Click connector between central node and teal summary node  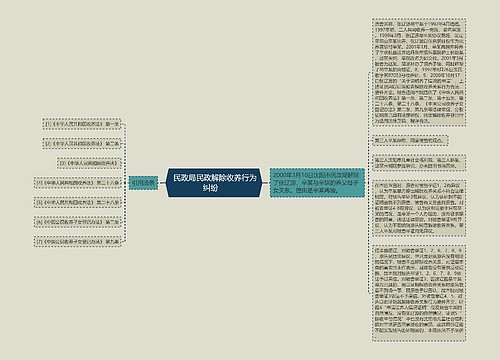[x=265, y=183]
